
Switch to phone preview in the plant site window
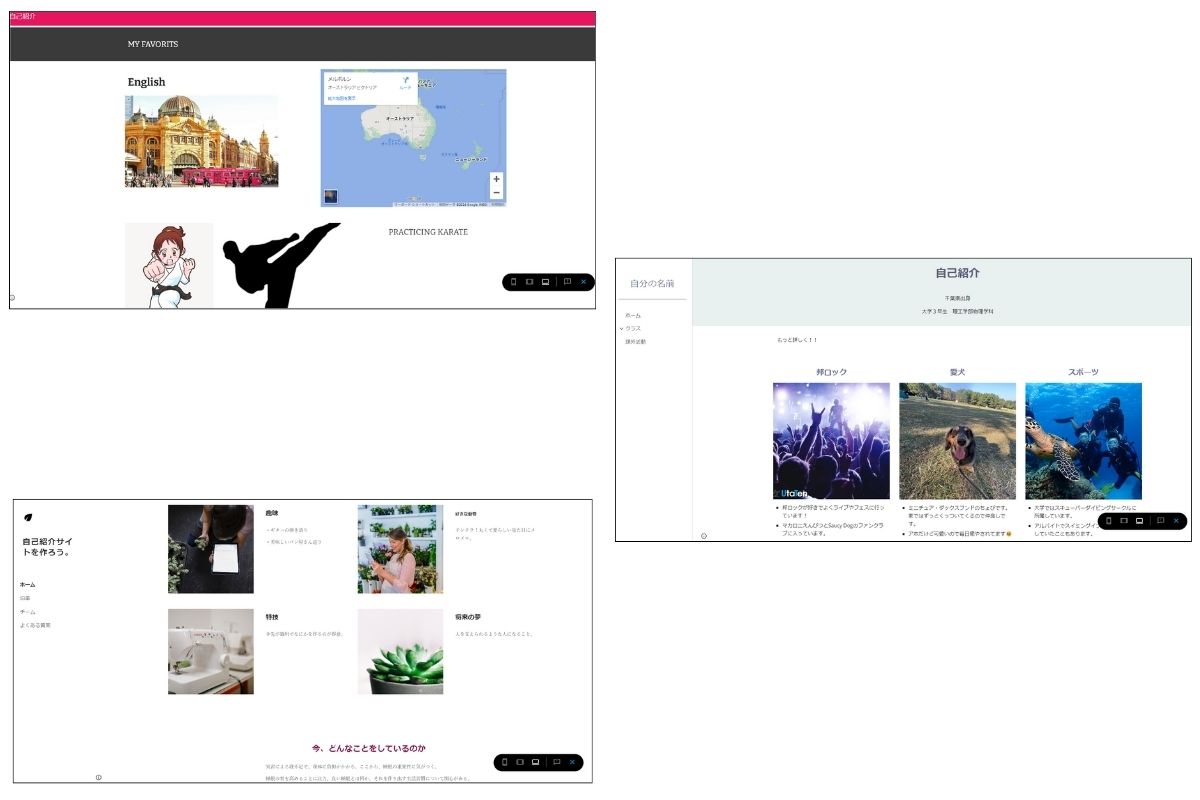504,762
